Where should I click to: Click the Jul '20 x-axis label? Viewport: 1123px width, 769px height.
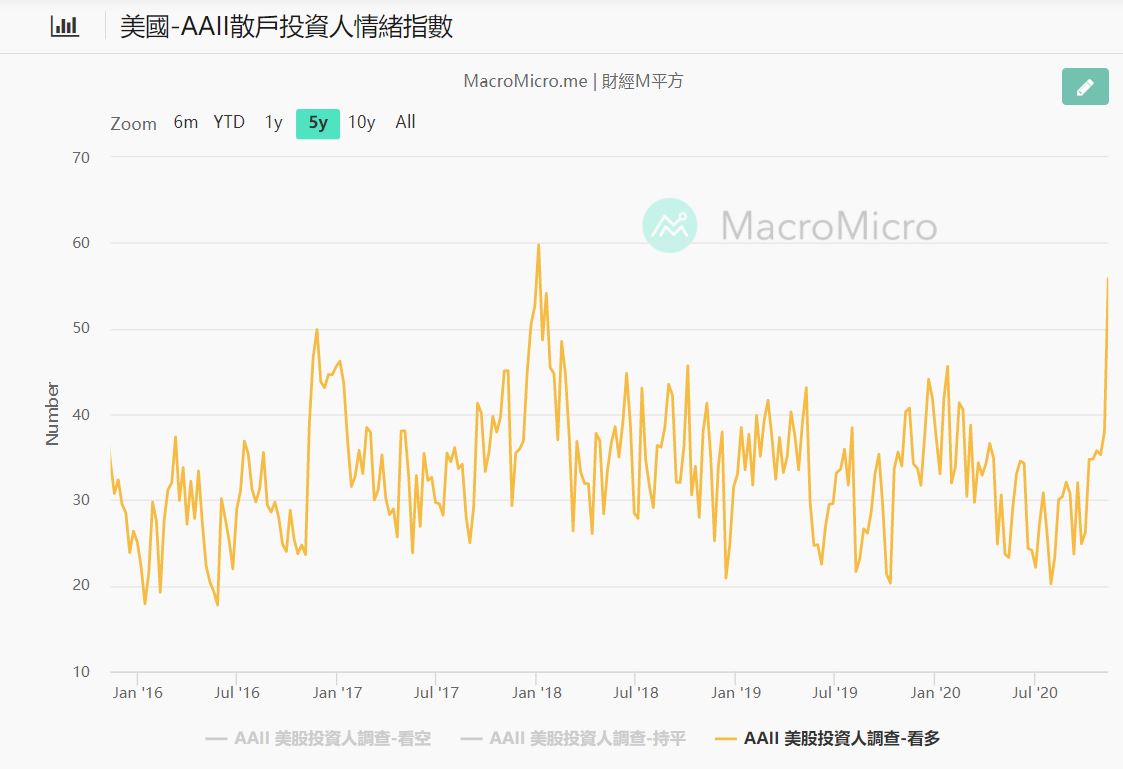1035,692
